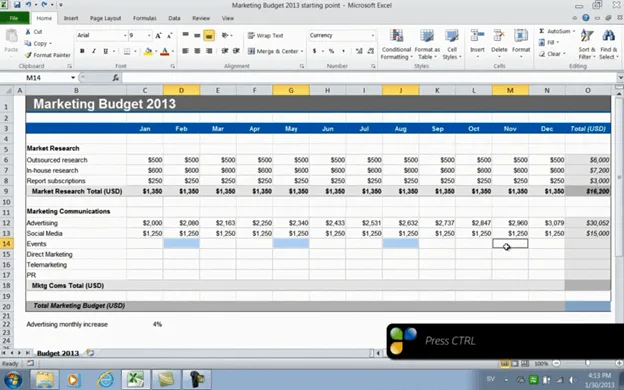Screen dimensions: 624x390
Task: Apply the red Font Color
Action: pos(164,51)
